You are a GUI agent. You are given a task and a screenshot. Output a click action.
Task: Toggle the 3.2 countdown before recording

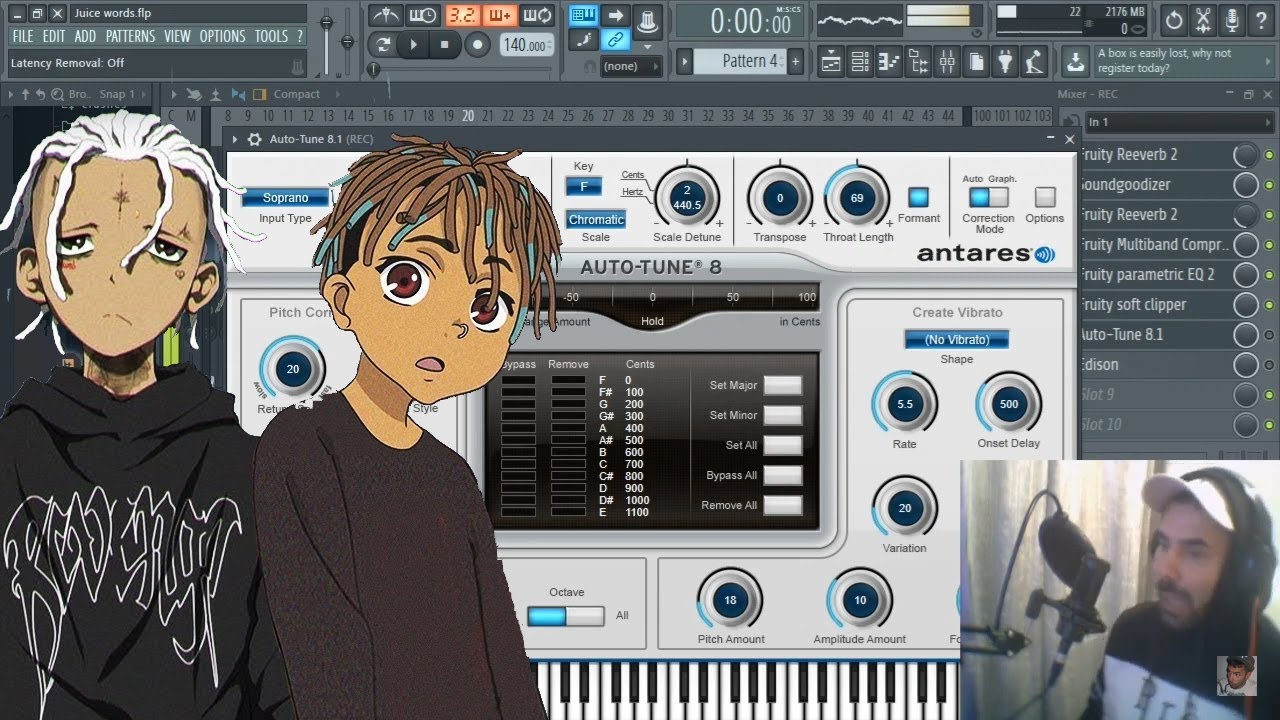tap(462, 15)
